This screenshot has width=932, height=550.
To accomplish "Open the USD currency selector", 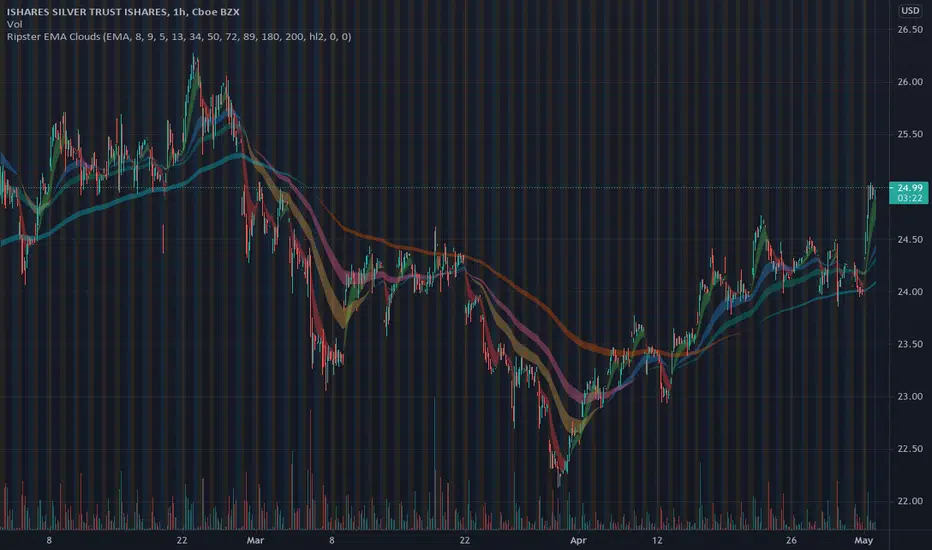I will [910, 11].
